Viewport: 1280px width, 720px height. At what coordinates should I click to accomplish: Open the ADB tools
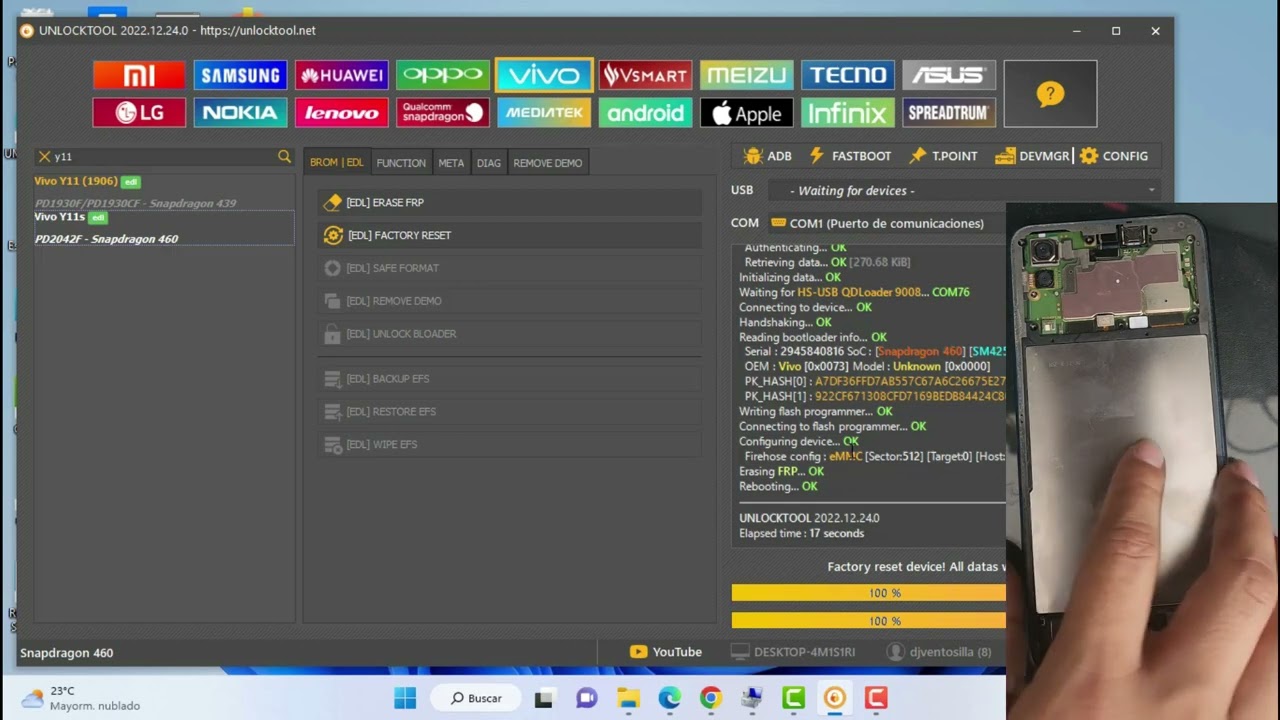click(768, 156)
